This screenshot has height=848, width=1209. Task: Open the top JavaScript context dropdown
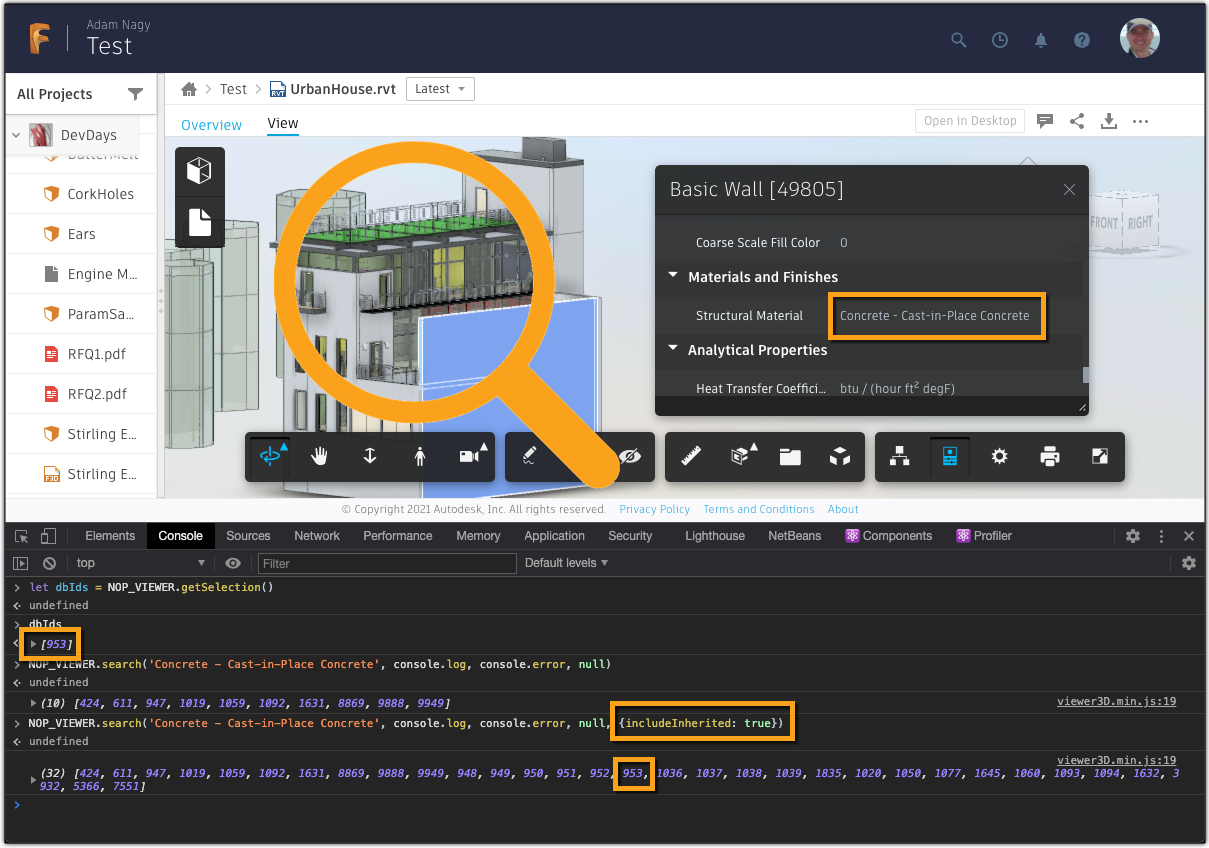coord(141,563)
